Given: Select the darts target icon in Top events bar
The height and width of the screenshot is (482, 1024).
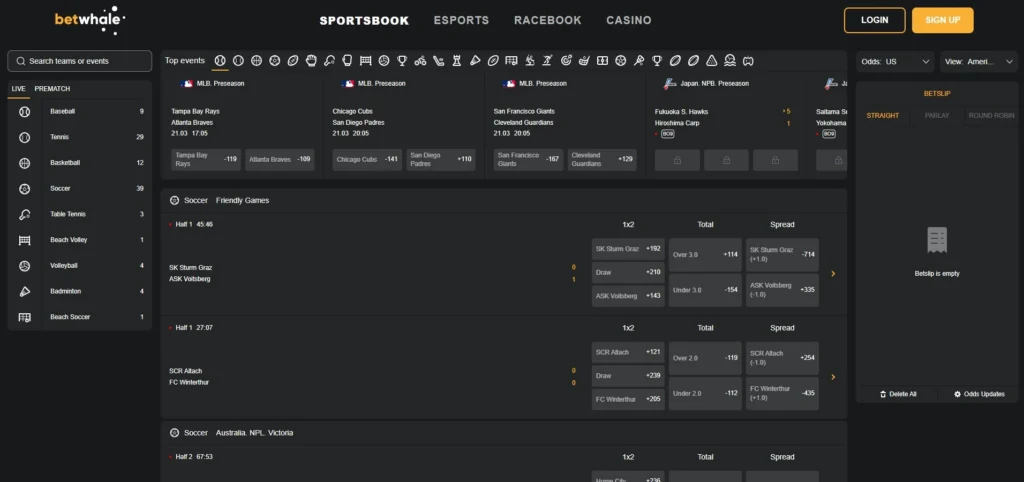Looking at the screenshot, I should 566,61.
